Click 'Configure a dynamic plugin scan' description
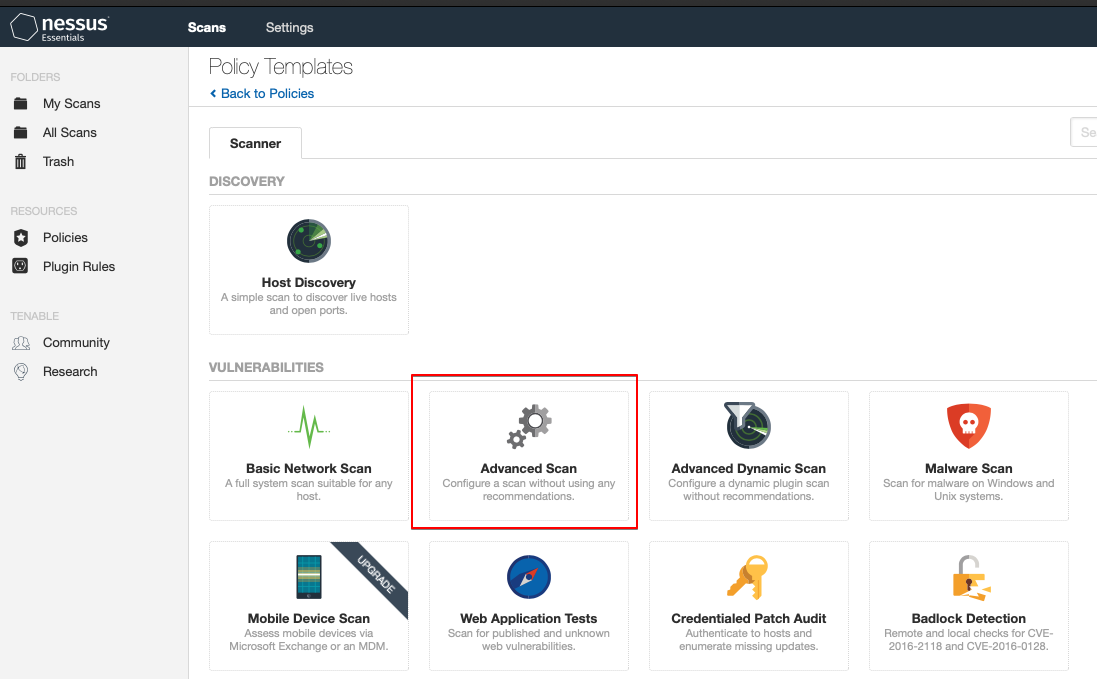The width and height of the screenshot is (1097, 679). coord(749,489)
